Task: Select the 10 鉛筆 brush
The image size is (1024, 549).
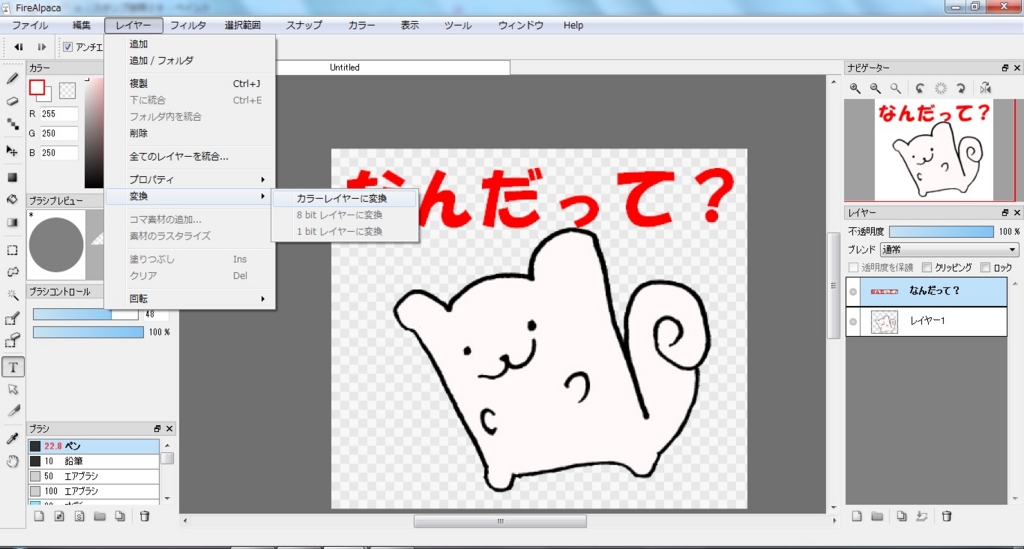Action: point(94,461)
